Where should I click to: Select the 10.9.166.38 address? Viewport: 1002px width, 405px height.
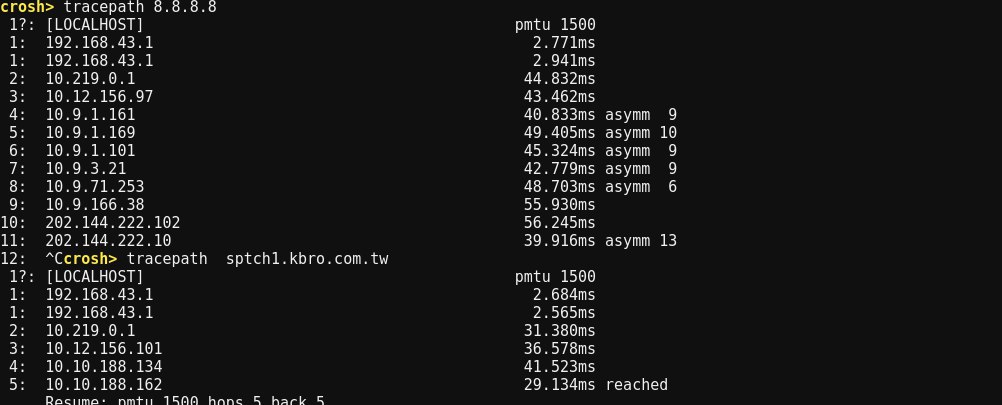pyautogui.click(x=94, y=205)
